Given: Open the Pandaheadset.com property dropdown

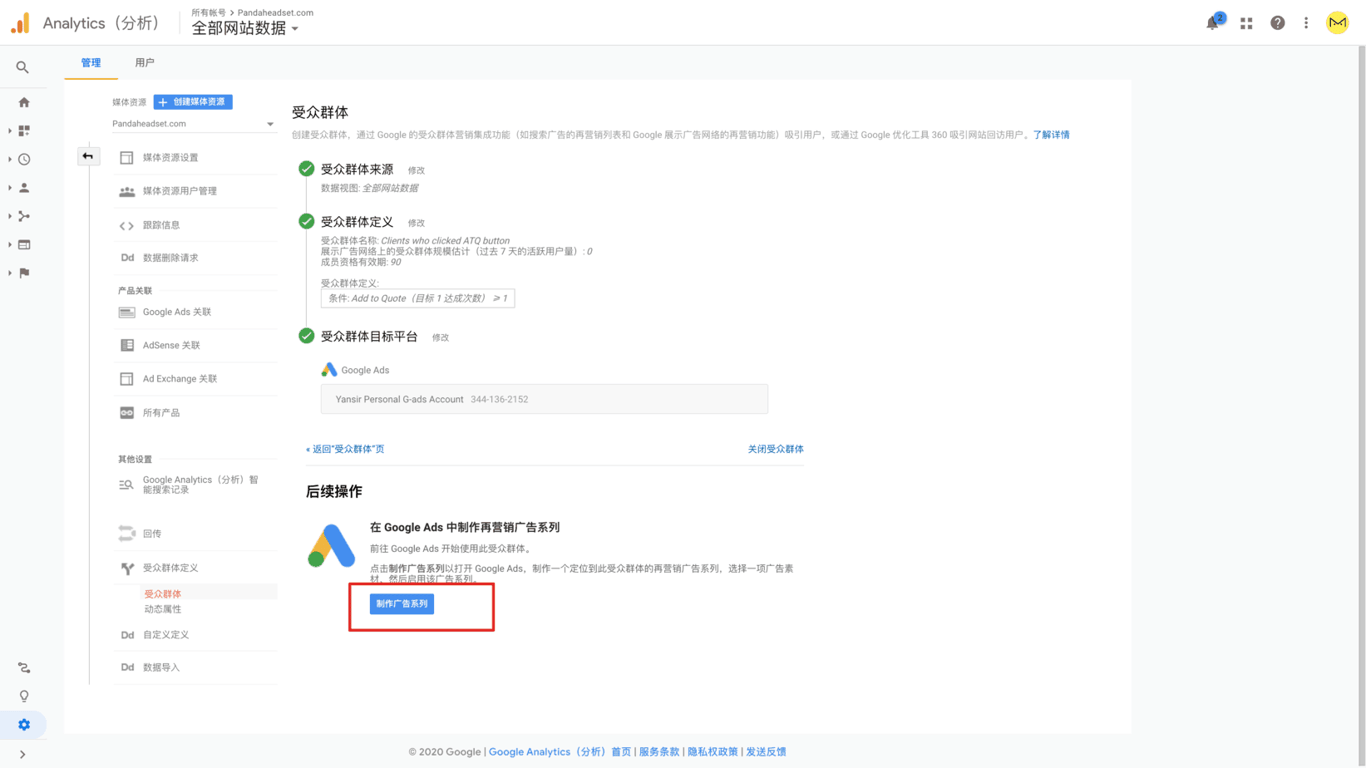Looking at the screenshot, I should click(193, 124).
